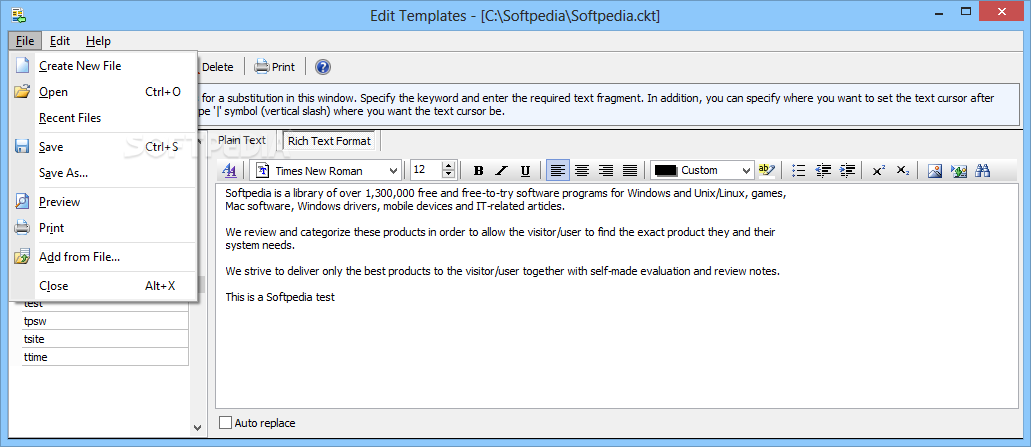Viewport: 1031px width, 447px height.
Task: Apply superscript formatting
Action: click(878, 171)
